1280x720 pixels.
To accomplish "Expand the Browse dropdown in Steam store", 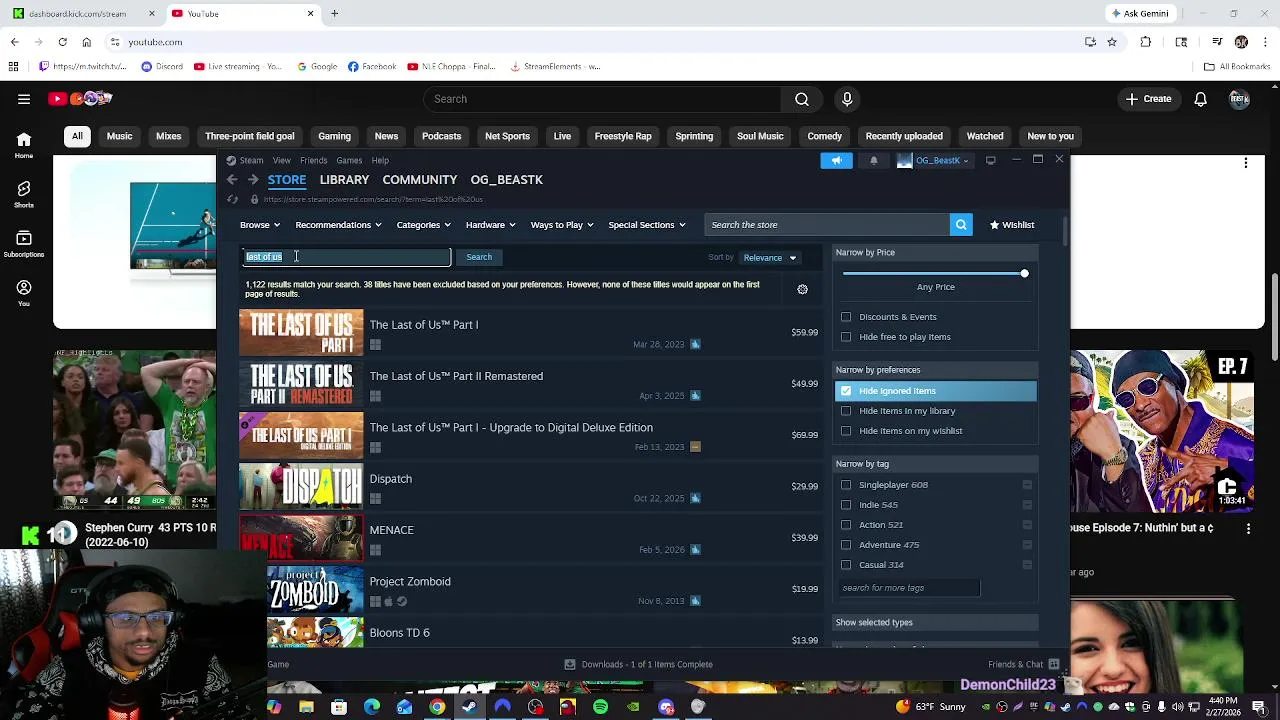I will pyautogui.click(x=260, y=225).
